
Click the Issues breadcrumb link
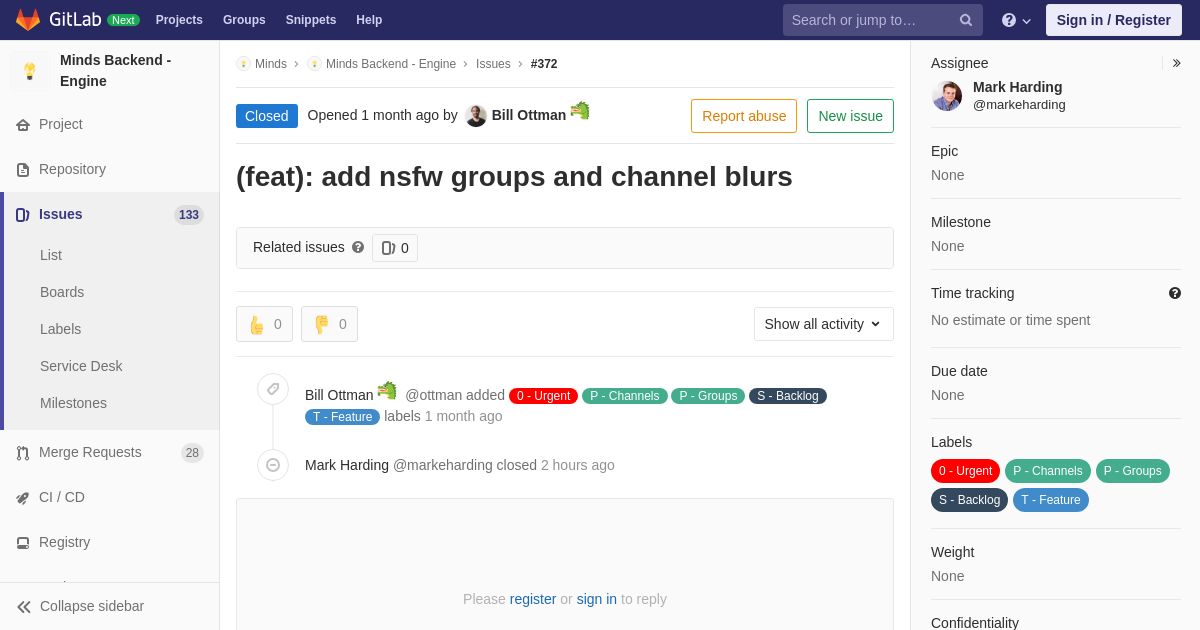[x=493, y=64]
